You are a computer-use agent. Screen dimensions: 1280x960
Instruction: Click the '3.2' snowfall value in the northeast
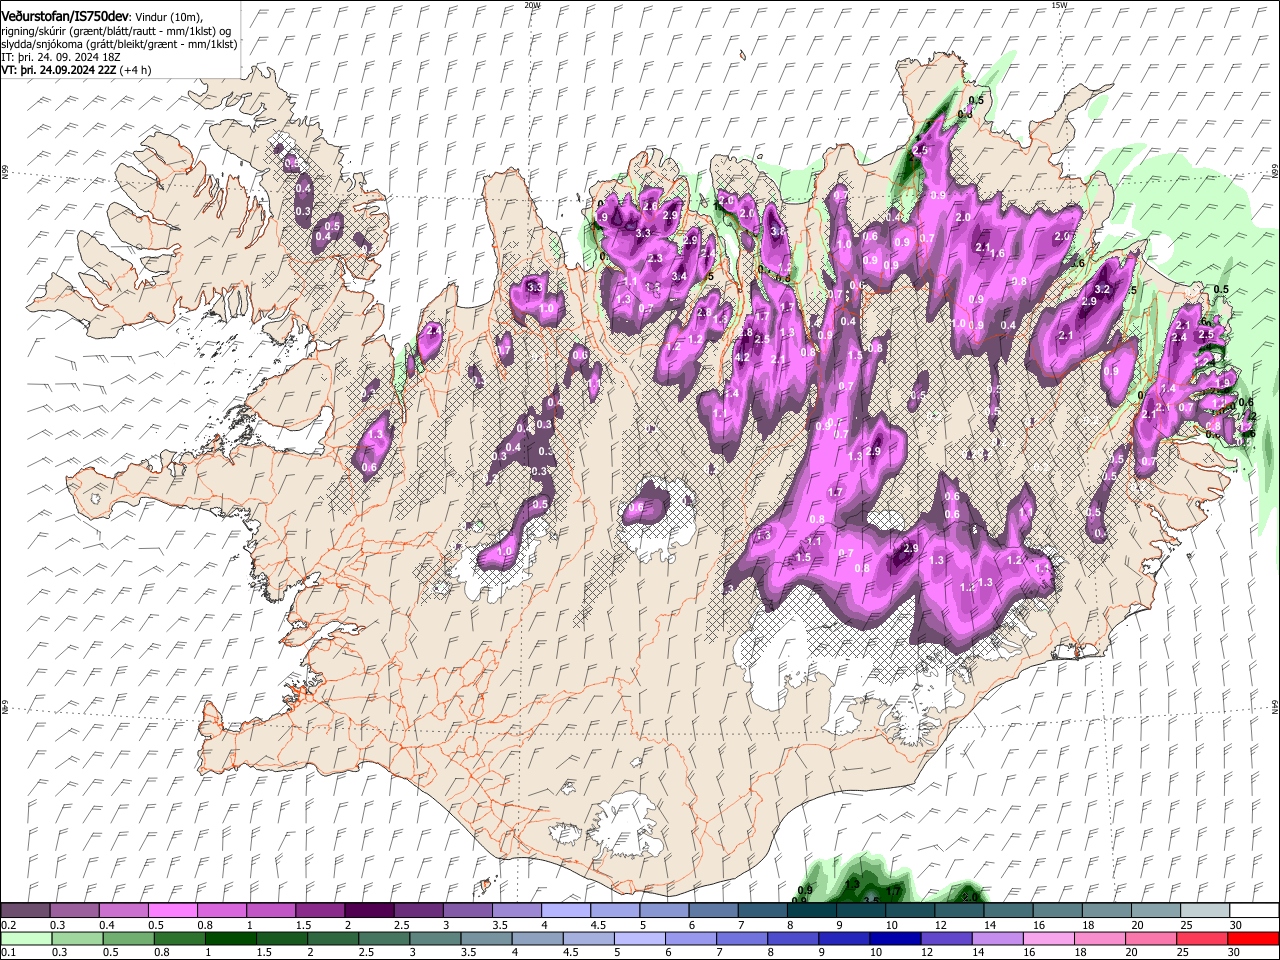pyautogui.click(x=1103, y=289)
